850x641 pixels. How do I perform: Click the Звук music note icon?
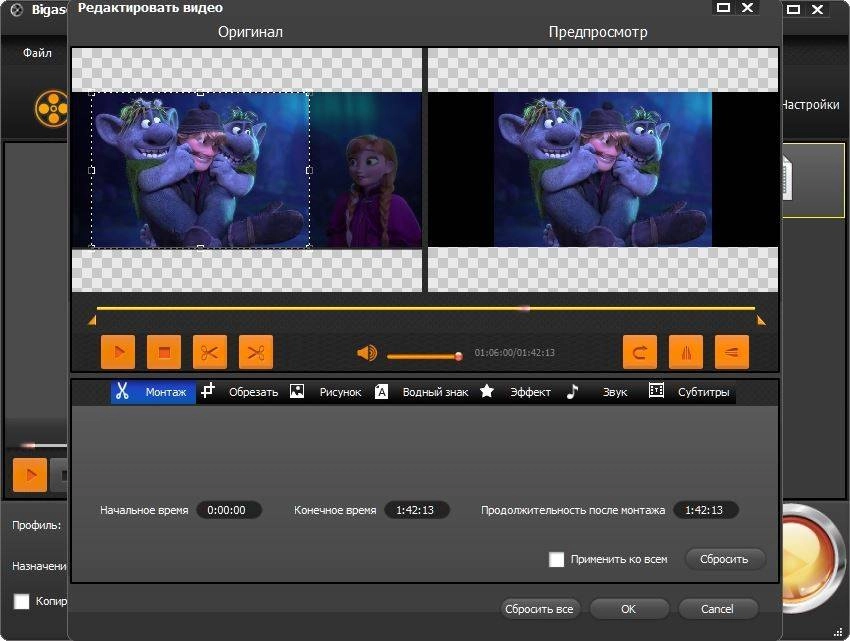pos(572,391)
